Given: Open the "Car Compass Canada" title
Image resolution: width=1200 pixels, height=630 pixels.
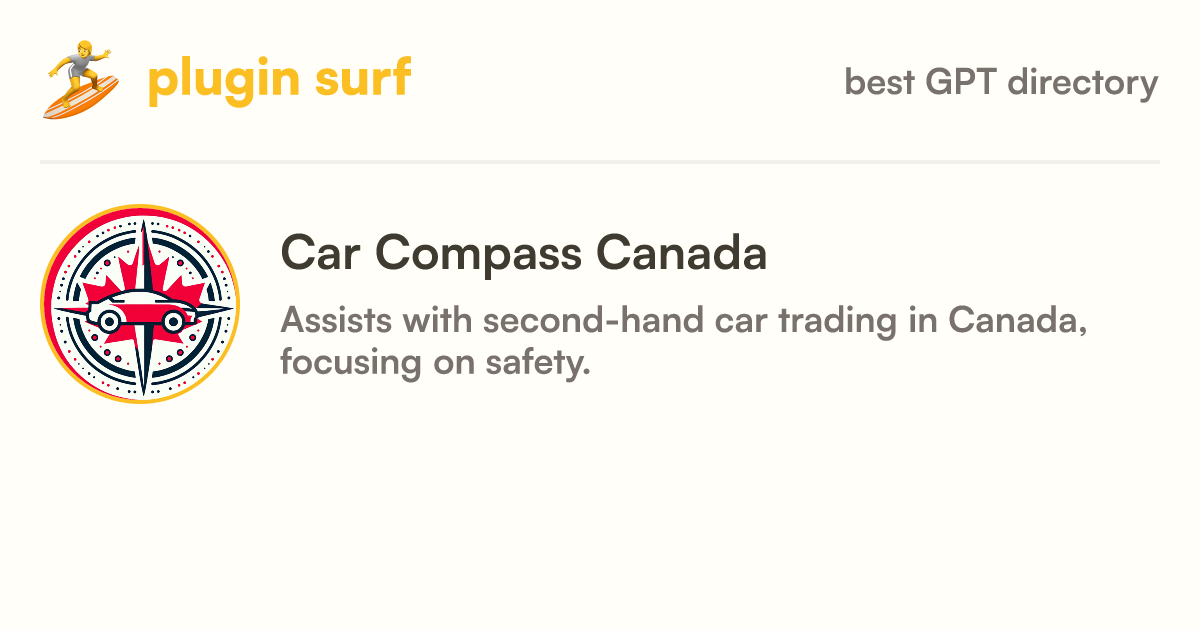Looking at the screenshot, I should click(x=524, y=254).
